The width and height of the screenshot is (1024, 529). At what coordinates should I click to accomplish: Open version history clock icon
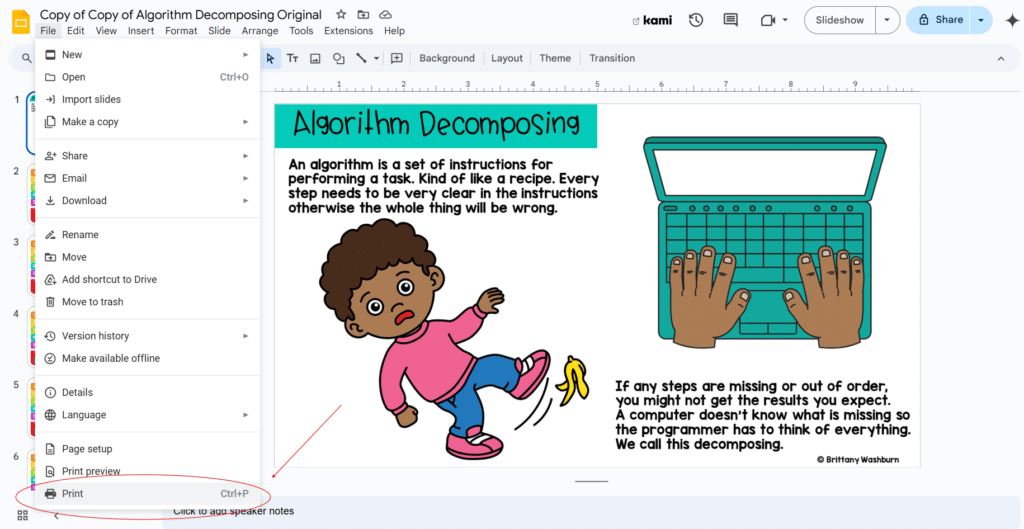pos(696,20)
